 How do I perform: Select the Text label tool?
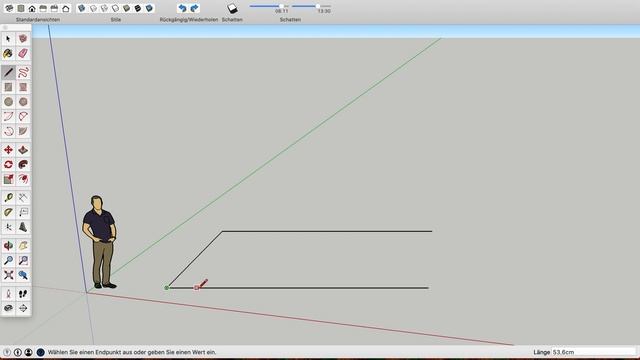coord(23,213)
